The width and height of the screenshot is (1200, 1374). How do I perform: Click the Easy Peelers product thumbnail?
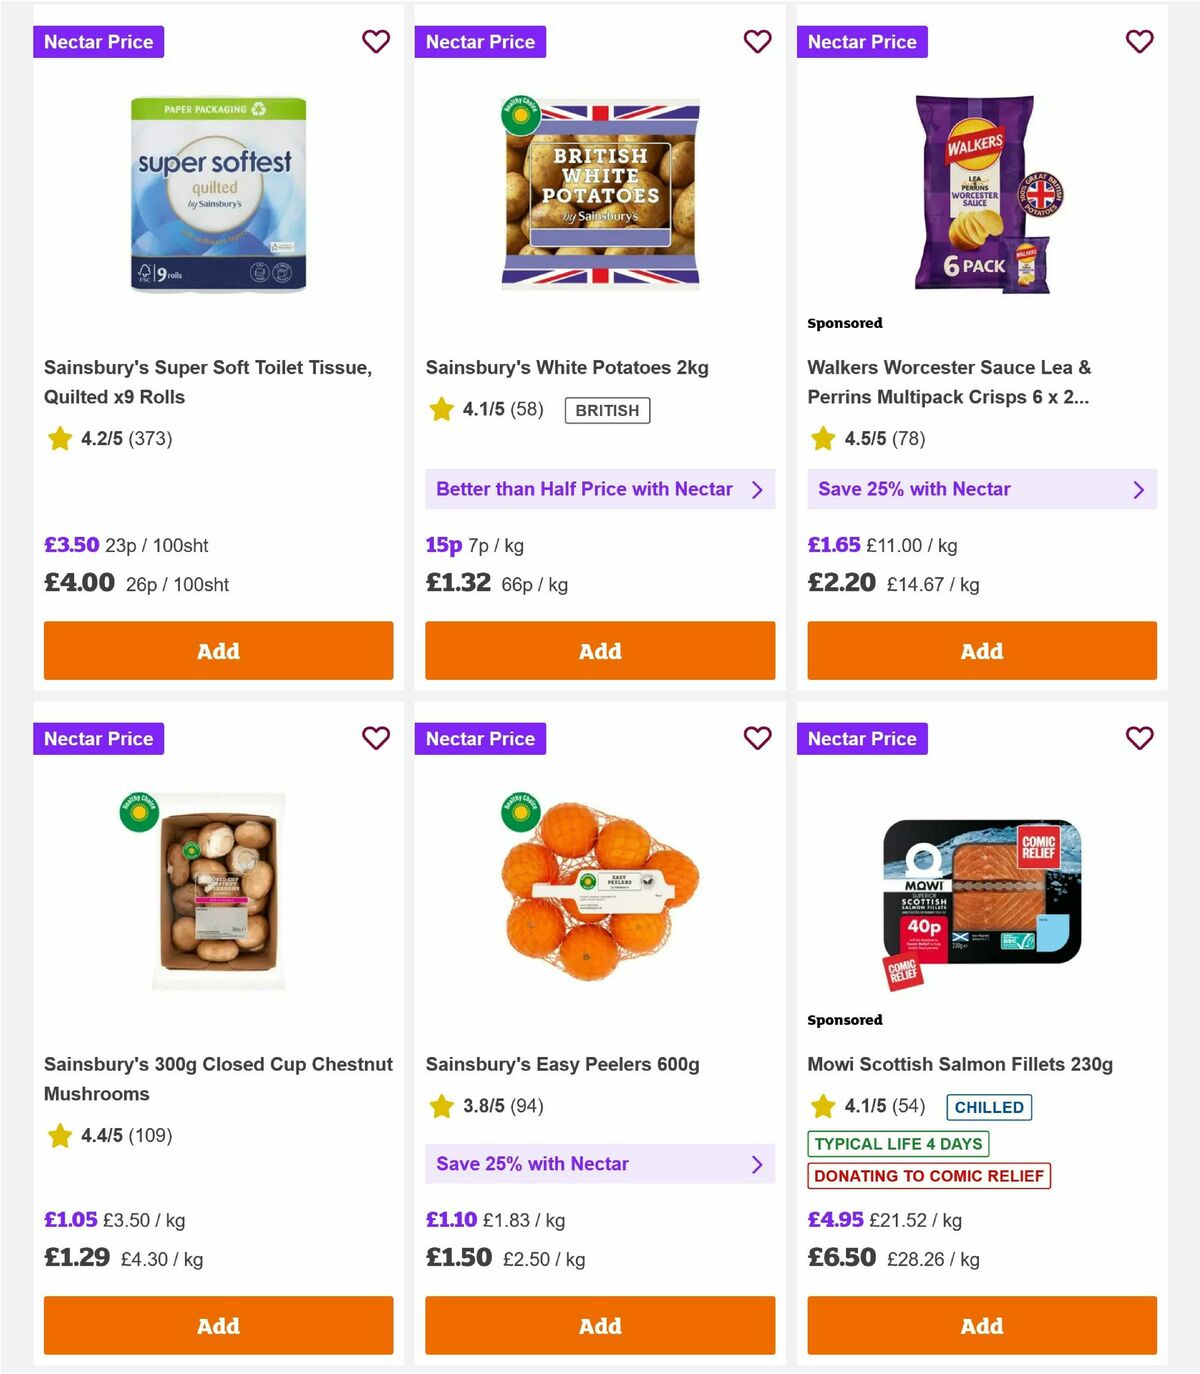pos(599,885)
